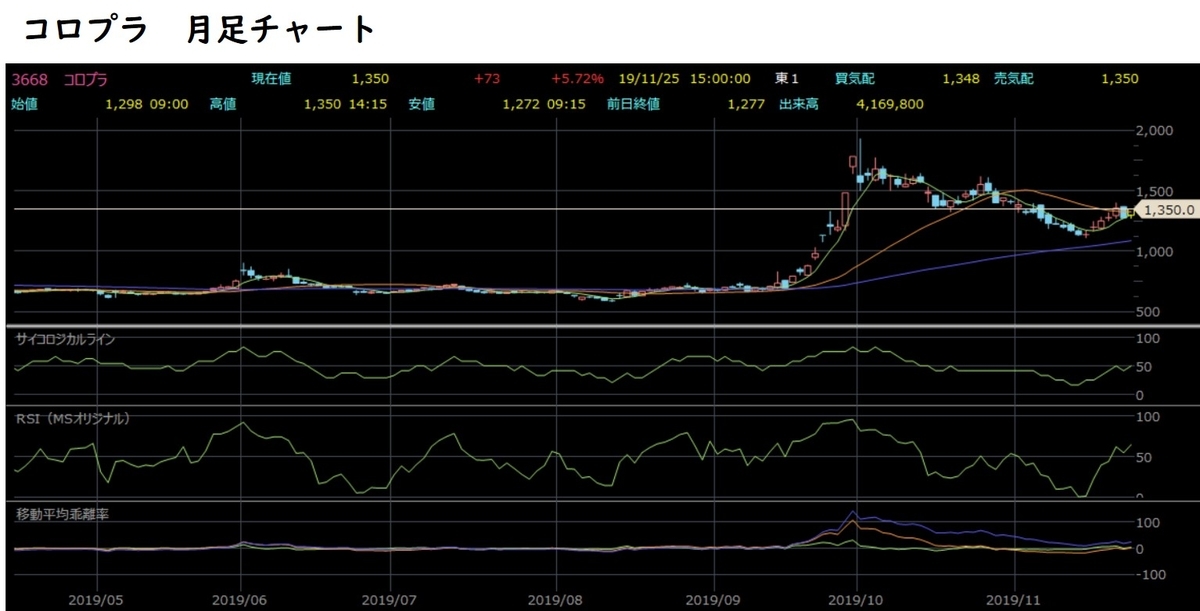Click the 2,000 price axis label

click(1155, 131)
